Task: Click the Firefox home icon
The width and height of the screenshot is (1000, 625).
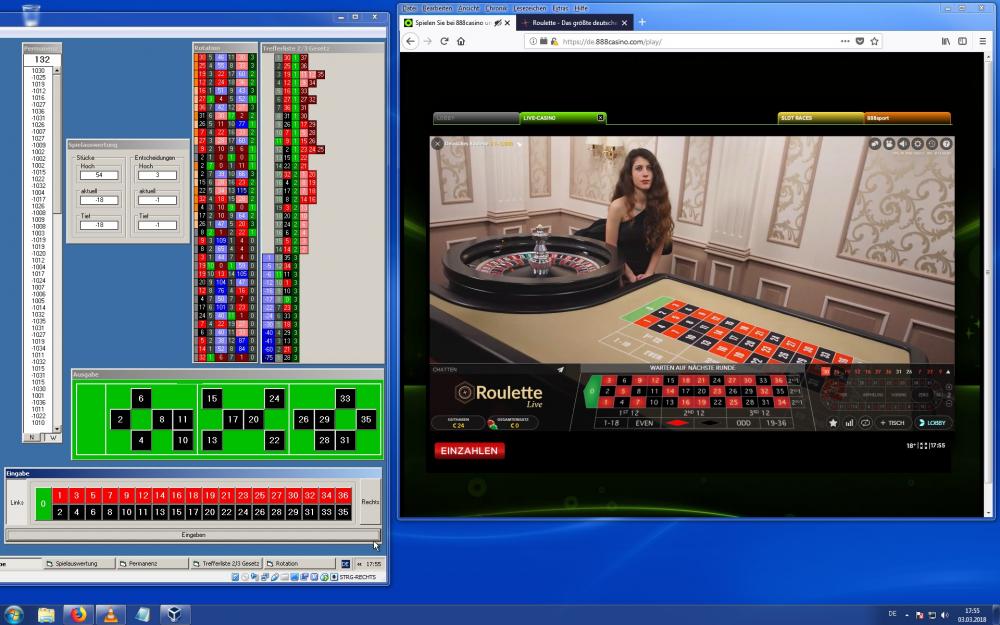Action: 460,41
